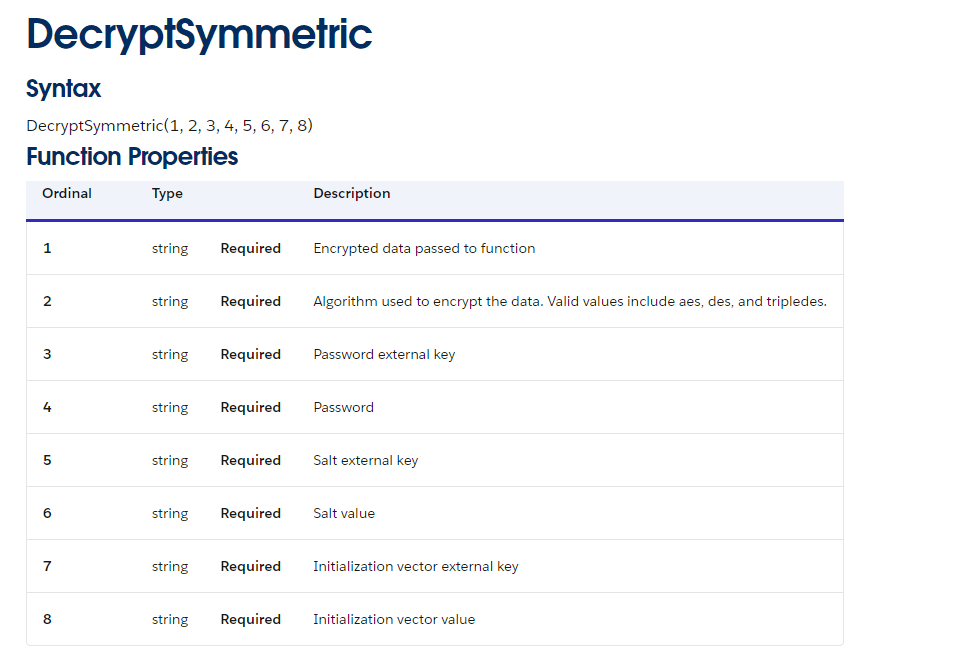Image resolution: width=962 pixels, height=655 pixels.
Task: Select the 'Salt external key' description cell
Action: click(365, 460)
